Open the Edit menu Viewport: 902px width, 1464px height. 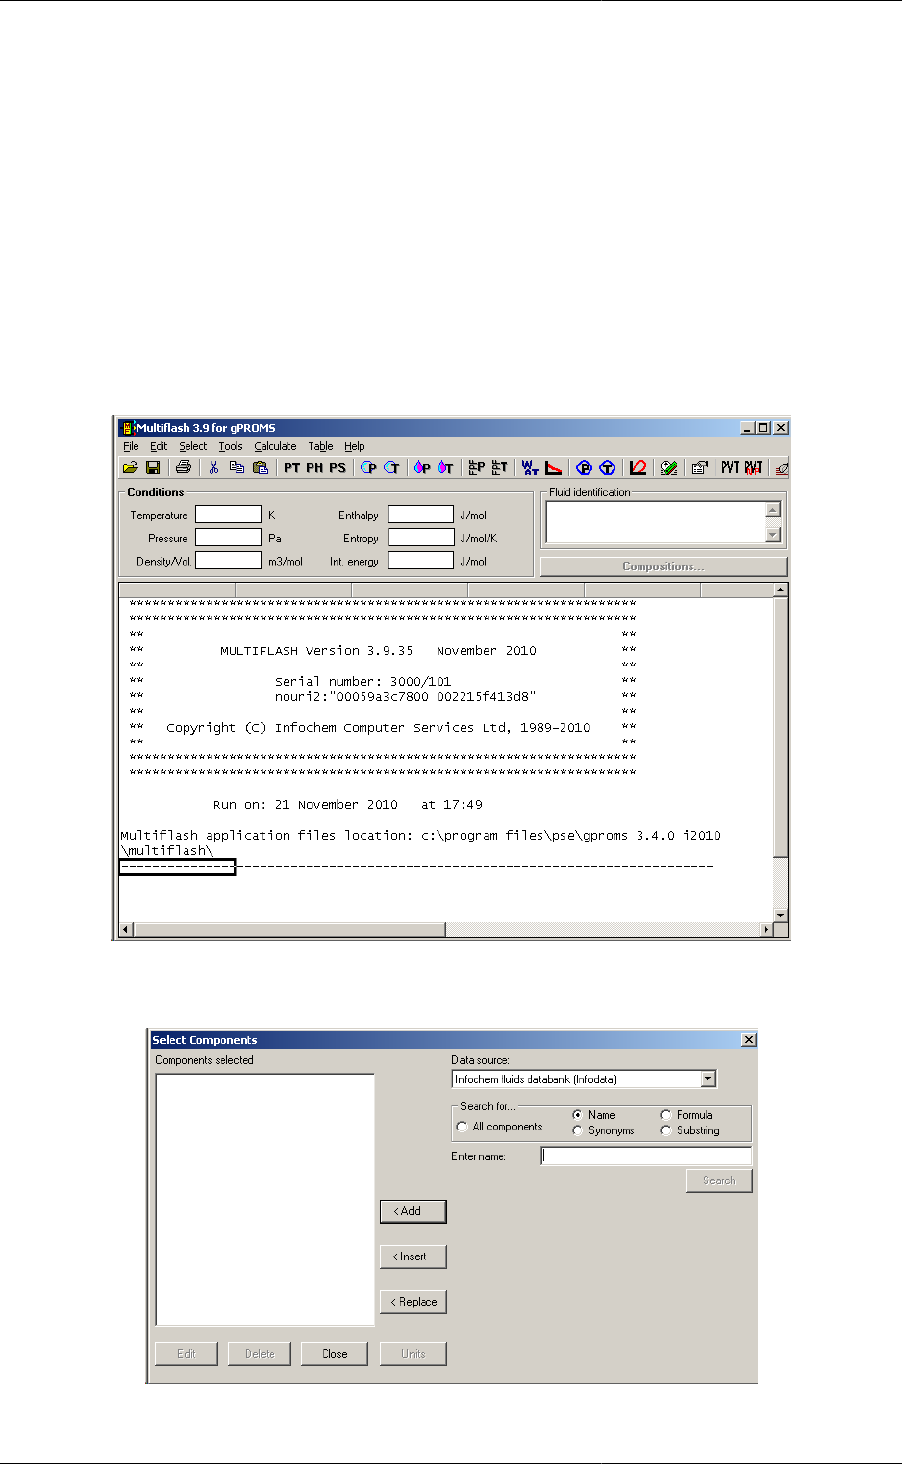tap(159, 446)
